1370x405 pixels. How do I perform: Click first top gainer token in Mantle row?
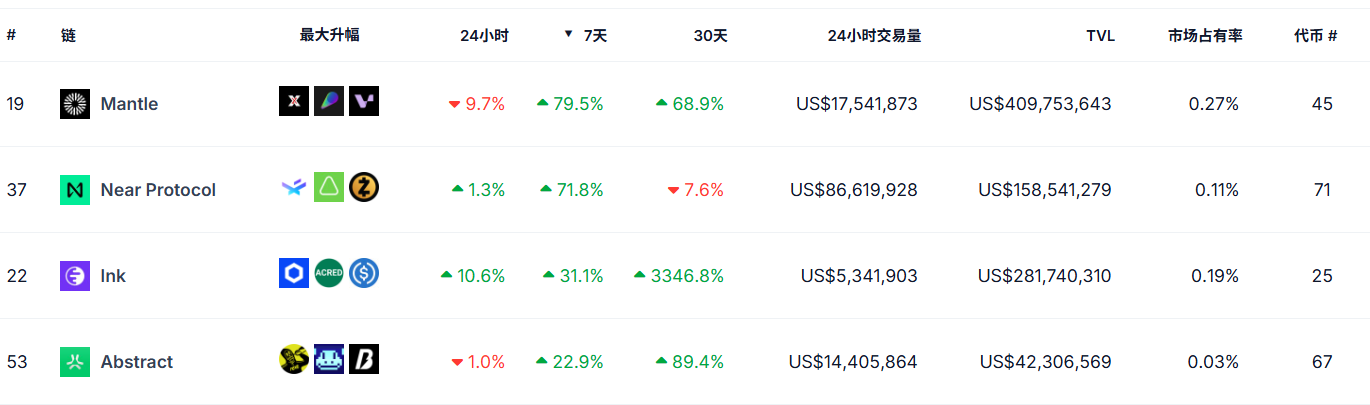(x=294, y=101)
